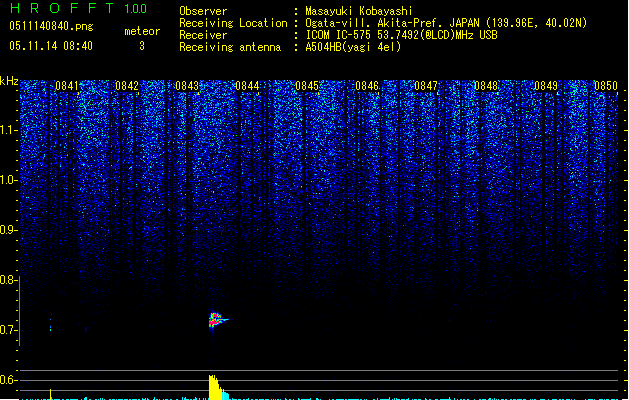The image size is (629, 400).
Task: Click the 0846 time marker
Action: point(367,86)
